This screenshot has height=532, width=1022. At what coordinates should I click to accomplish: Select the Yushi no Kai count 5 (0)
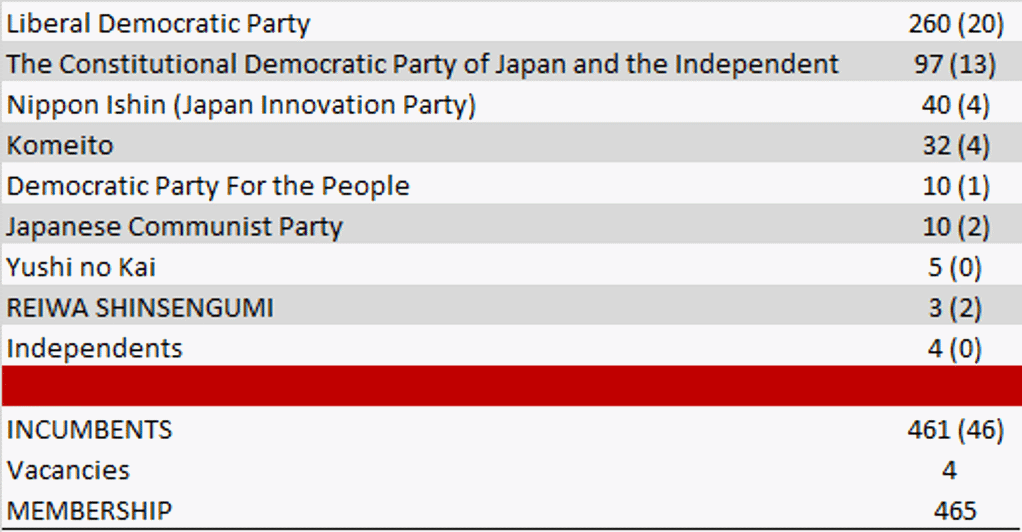point(955,268)
